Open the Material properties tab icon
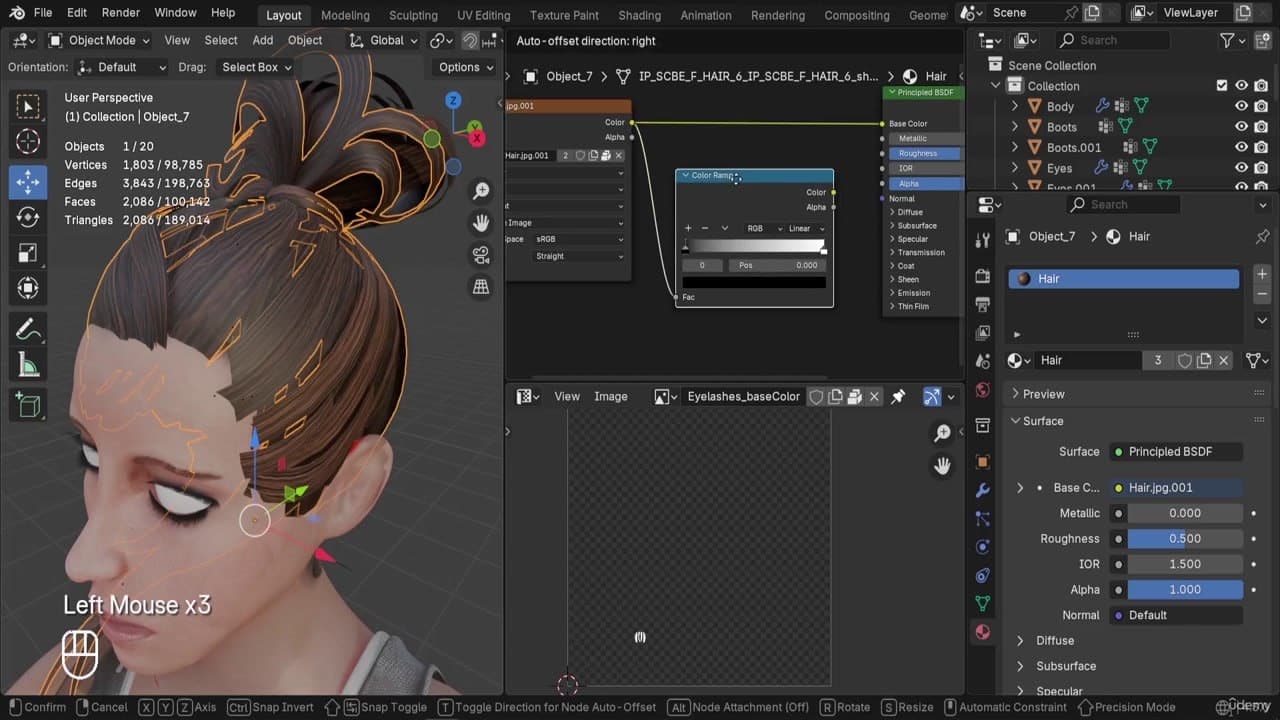 983,632
